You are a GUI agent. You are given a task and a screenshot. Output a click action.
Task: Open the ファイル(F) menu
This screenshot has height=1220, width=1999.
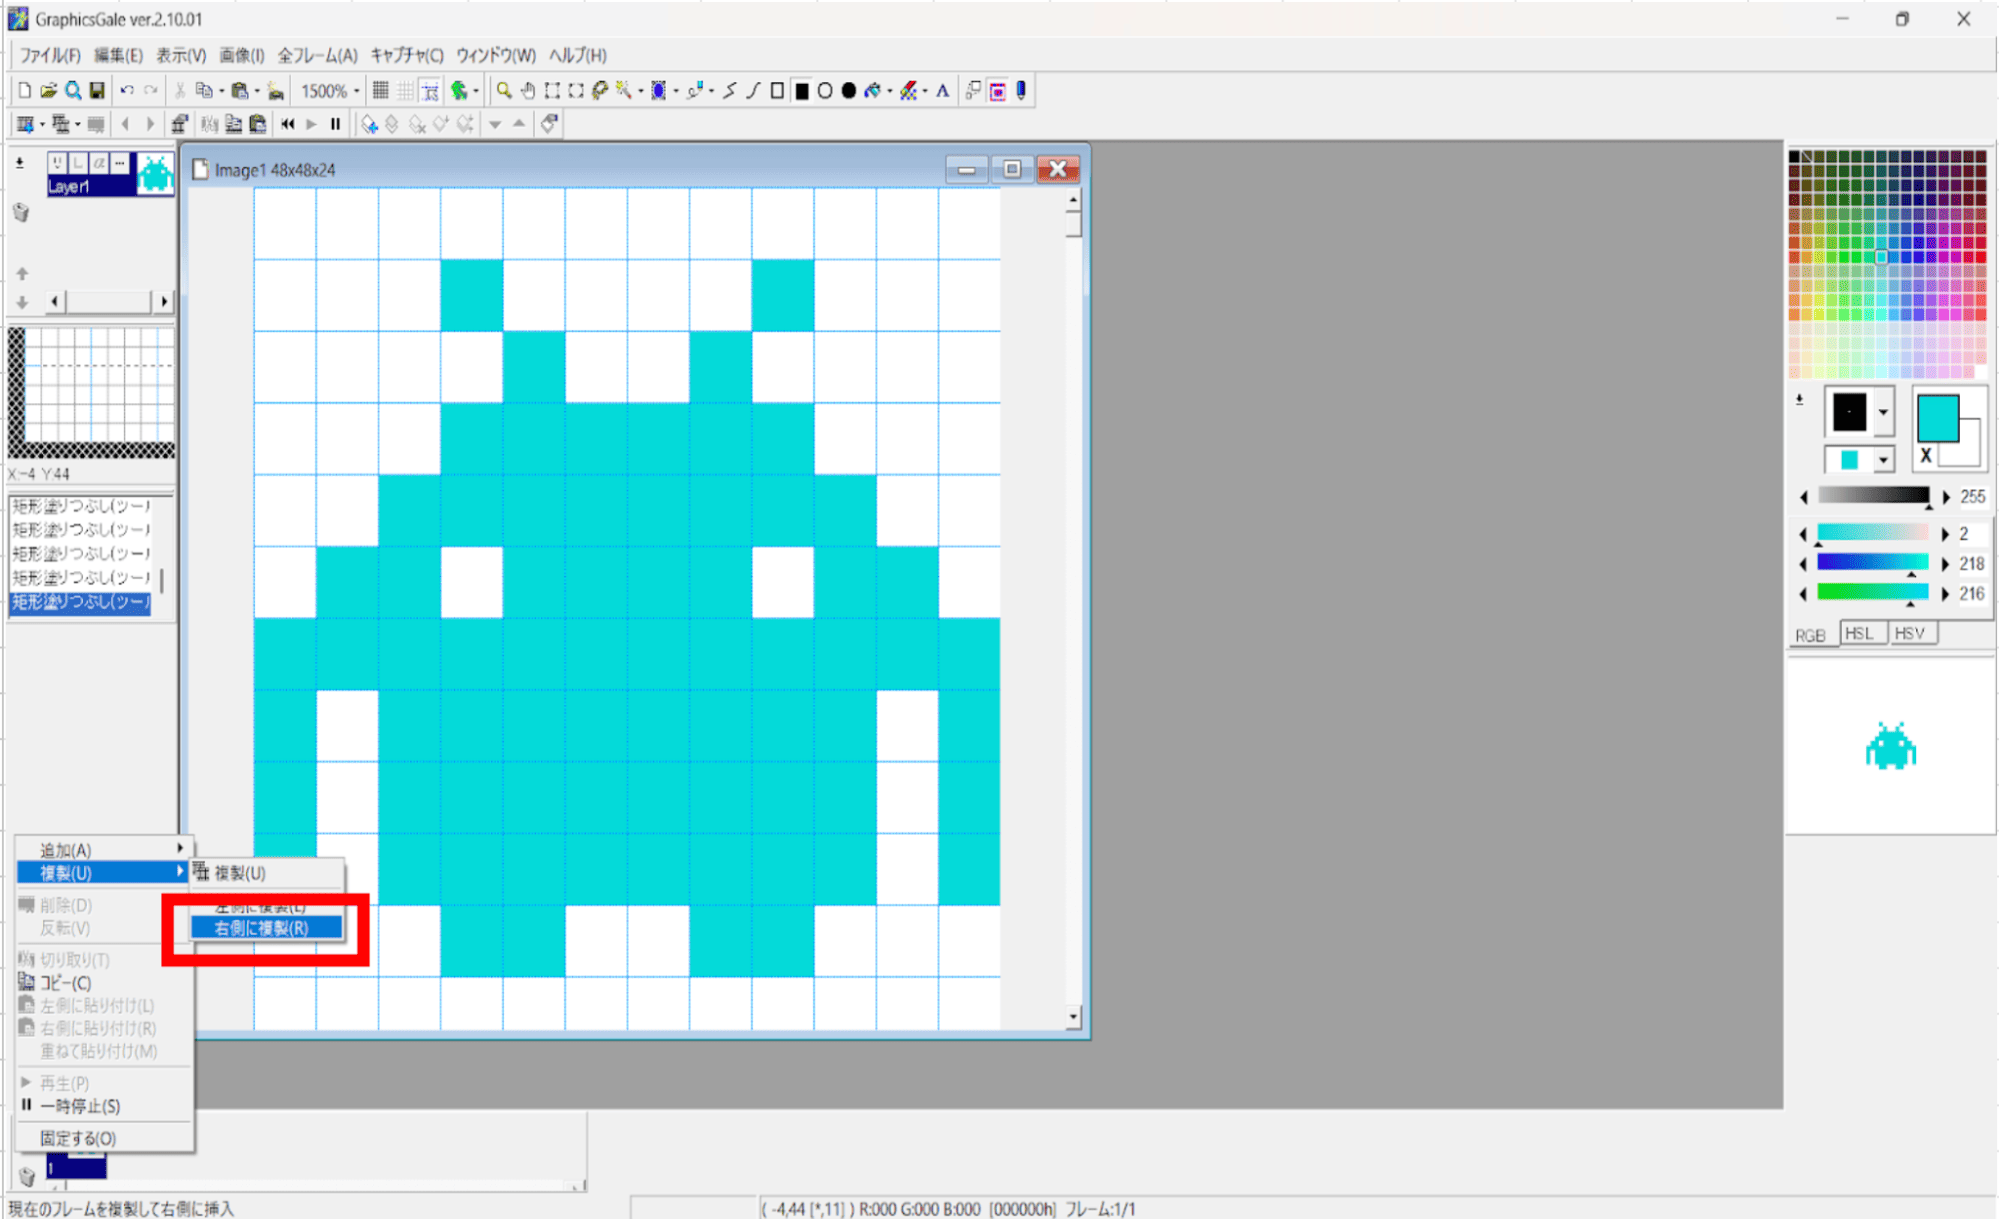click(x=50, y=56)
